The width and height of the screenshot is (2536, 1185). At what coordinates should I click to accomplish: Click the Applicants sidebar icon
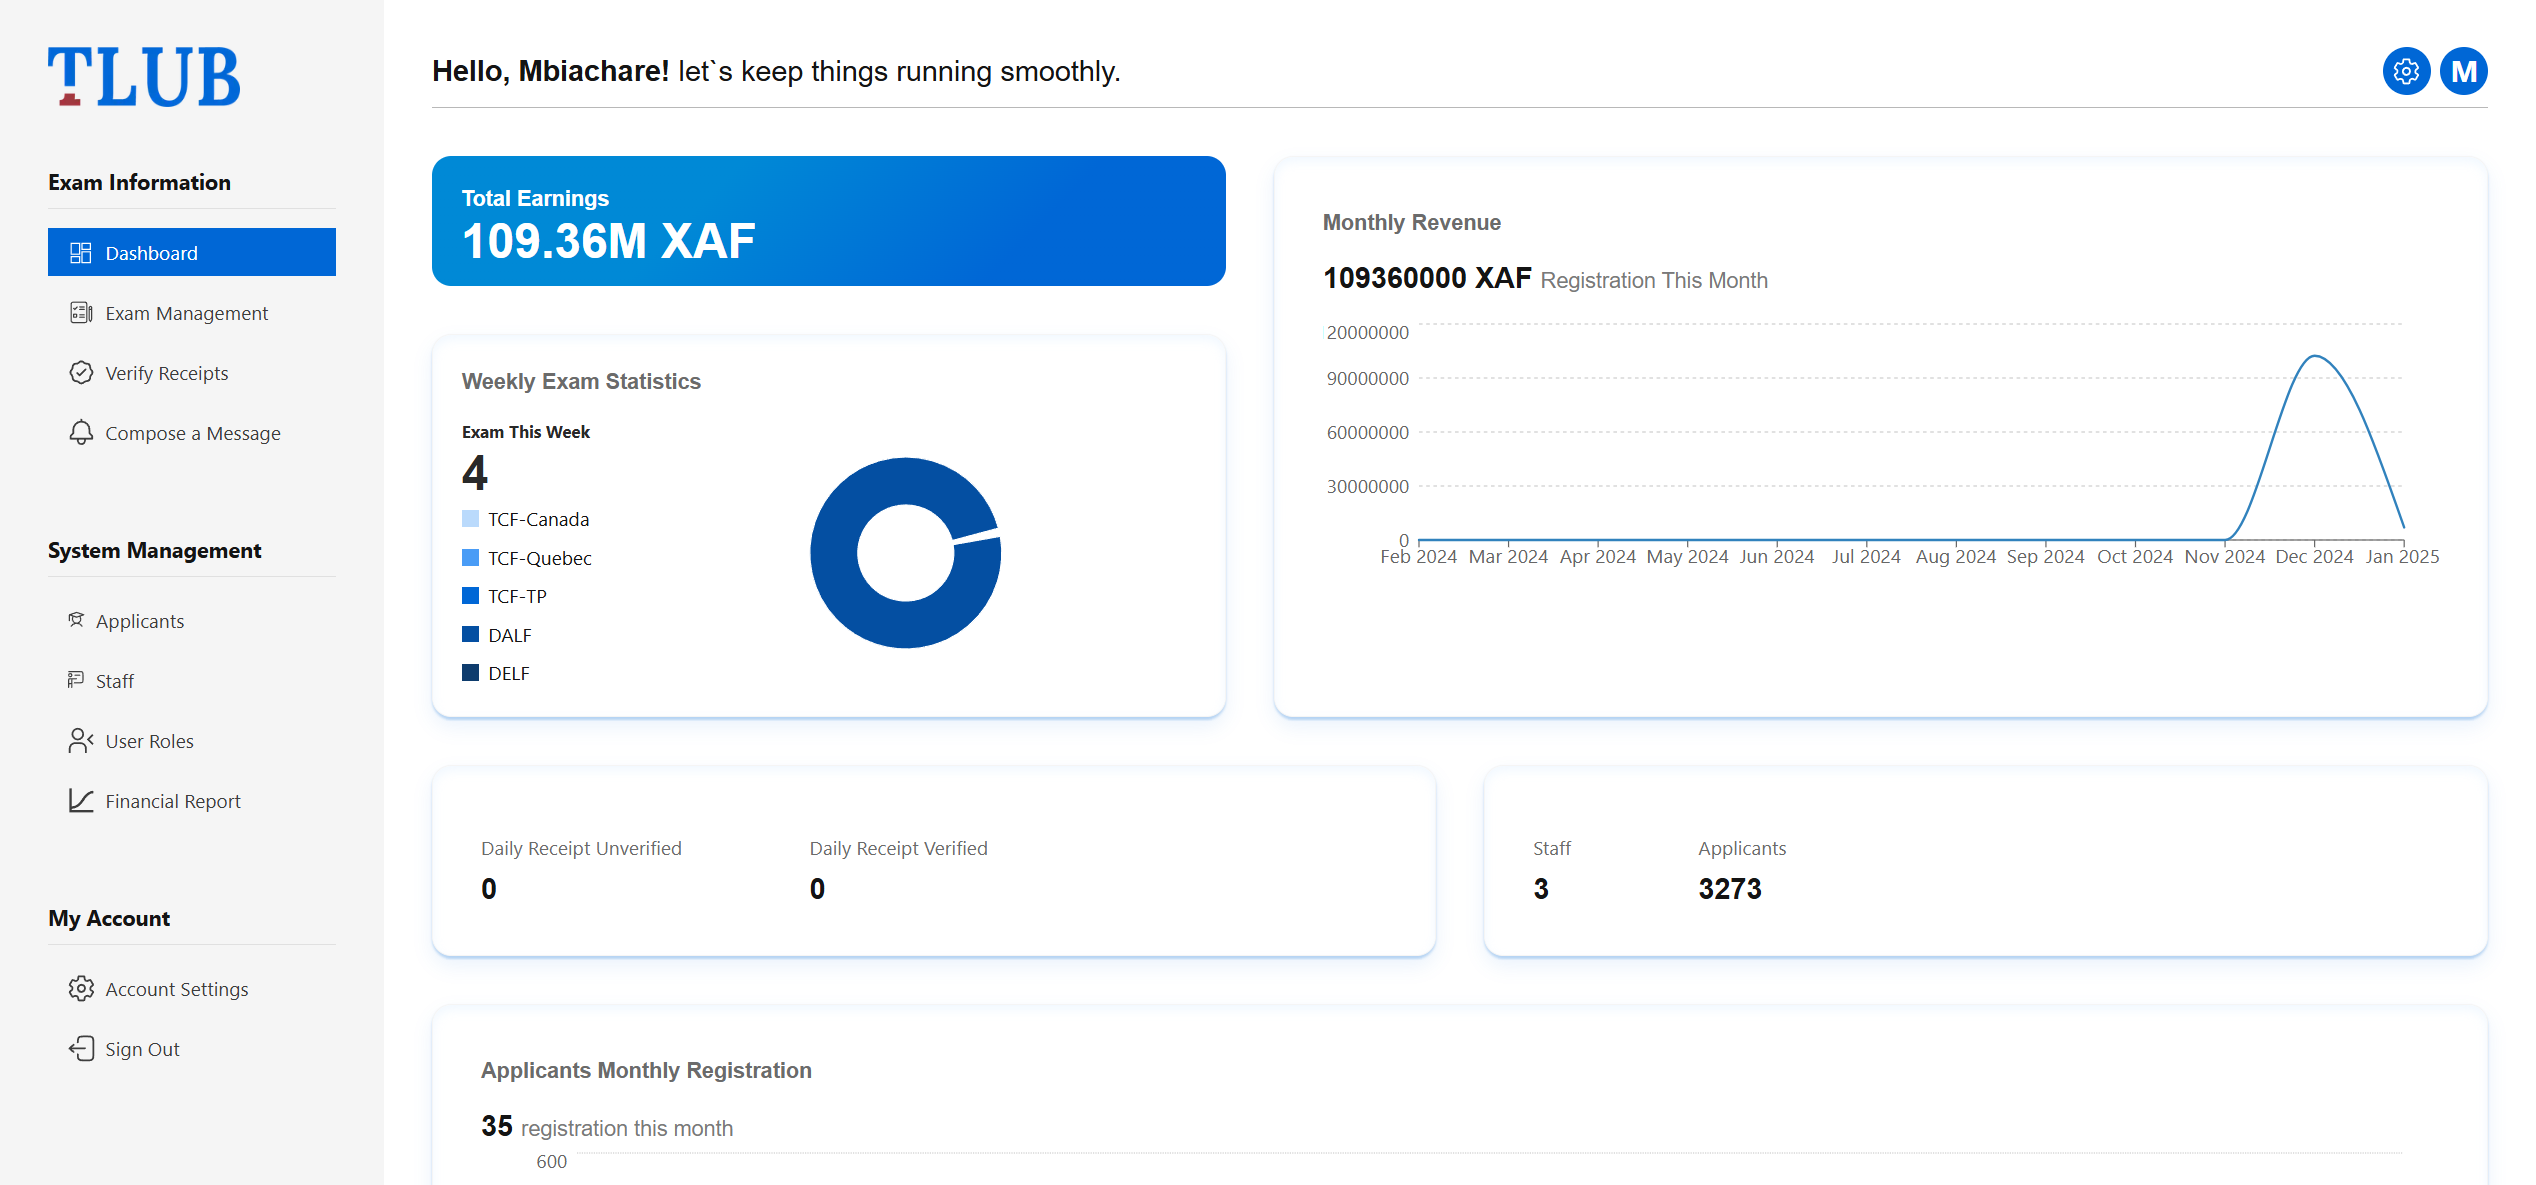click(76, 620)
